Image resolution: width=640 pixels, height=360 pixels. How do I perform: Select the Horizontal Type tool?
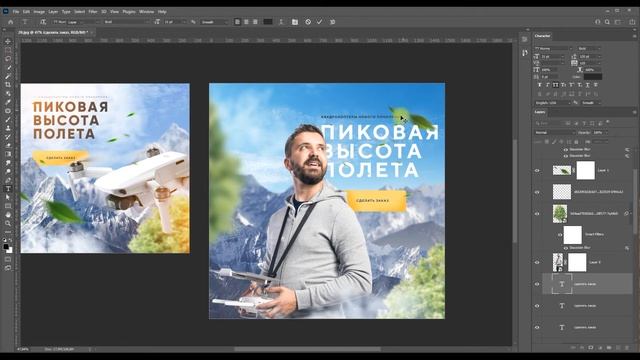coord(8,189)
